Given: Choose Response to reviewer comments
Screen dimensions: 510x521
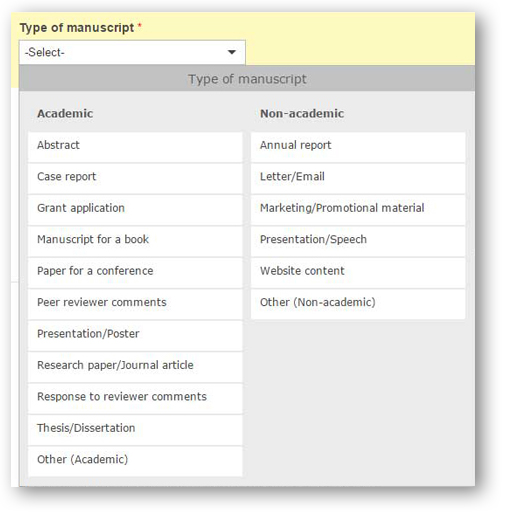Looking at the screenshot, I should [x=135, y=398].
